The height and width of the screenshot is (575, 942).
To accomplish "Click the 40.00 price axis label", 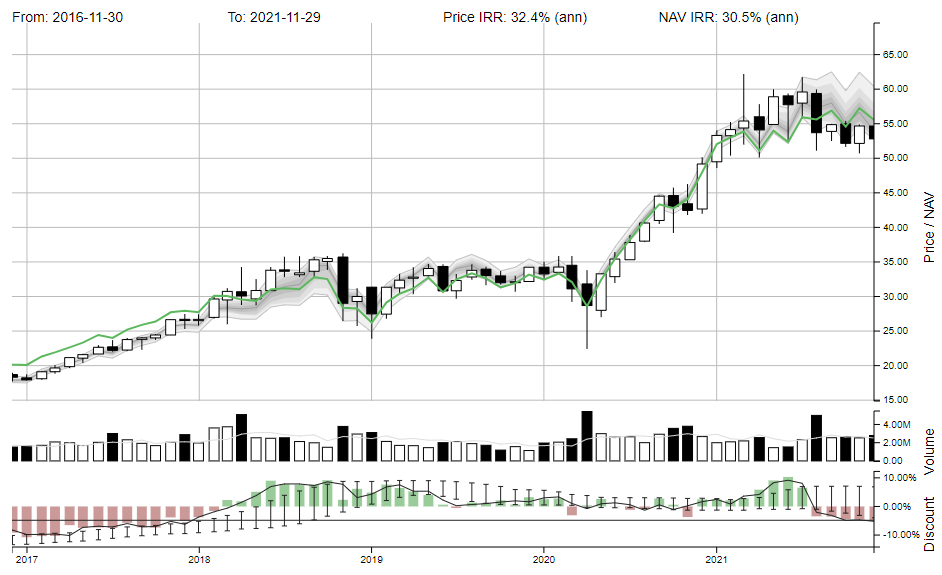I will [895, 228].
